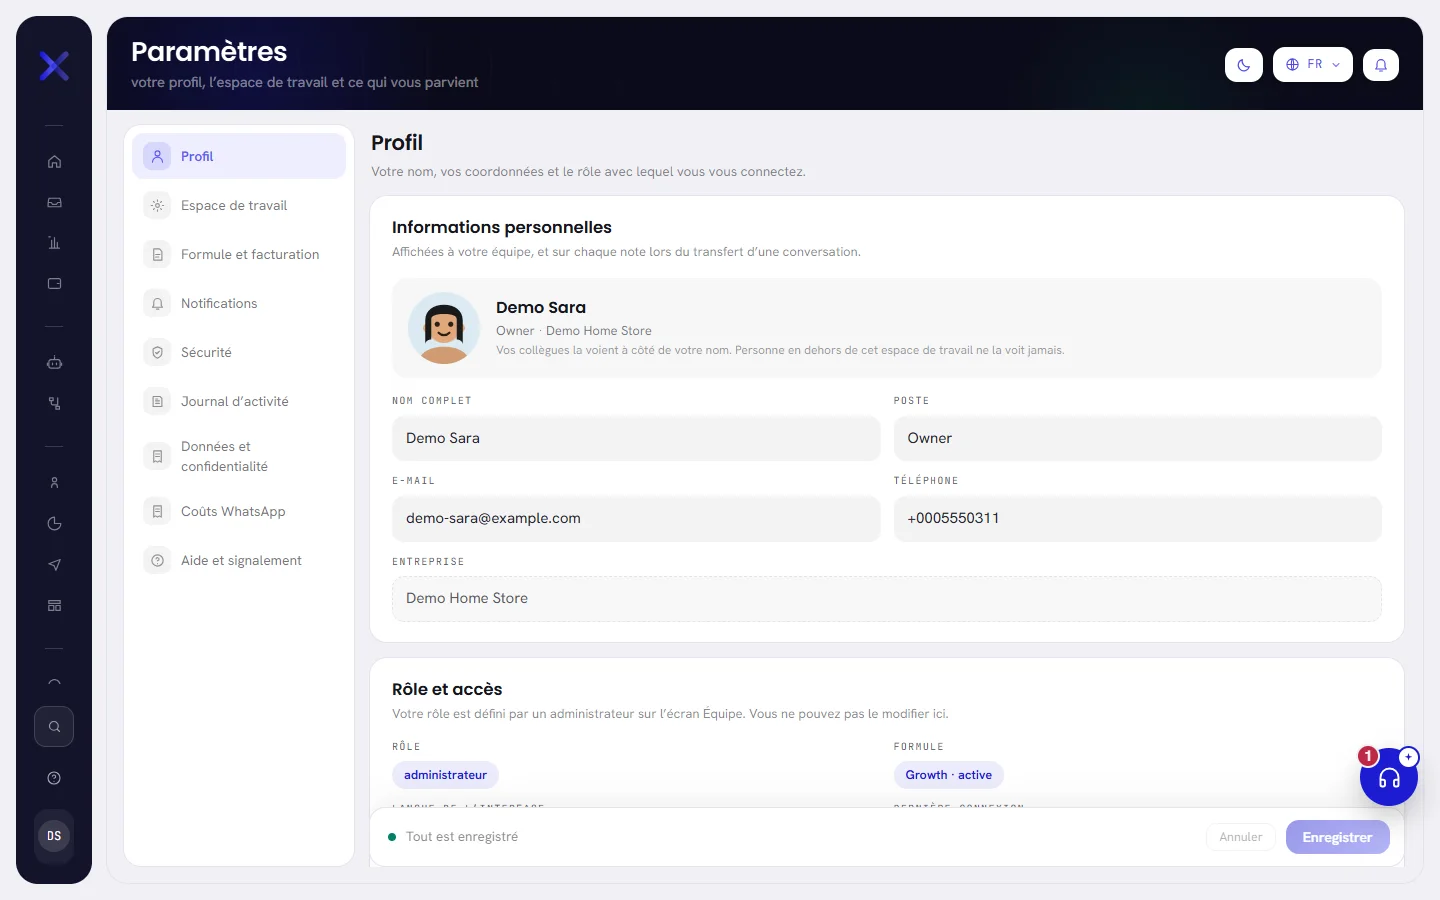Open Formule et facturation settings
1440x900 pixels.
pyautogui.click(x=239, y=255)
